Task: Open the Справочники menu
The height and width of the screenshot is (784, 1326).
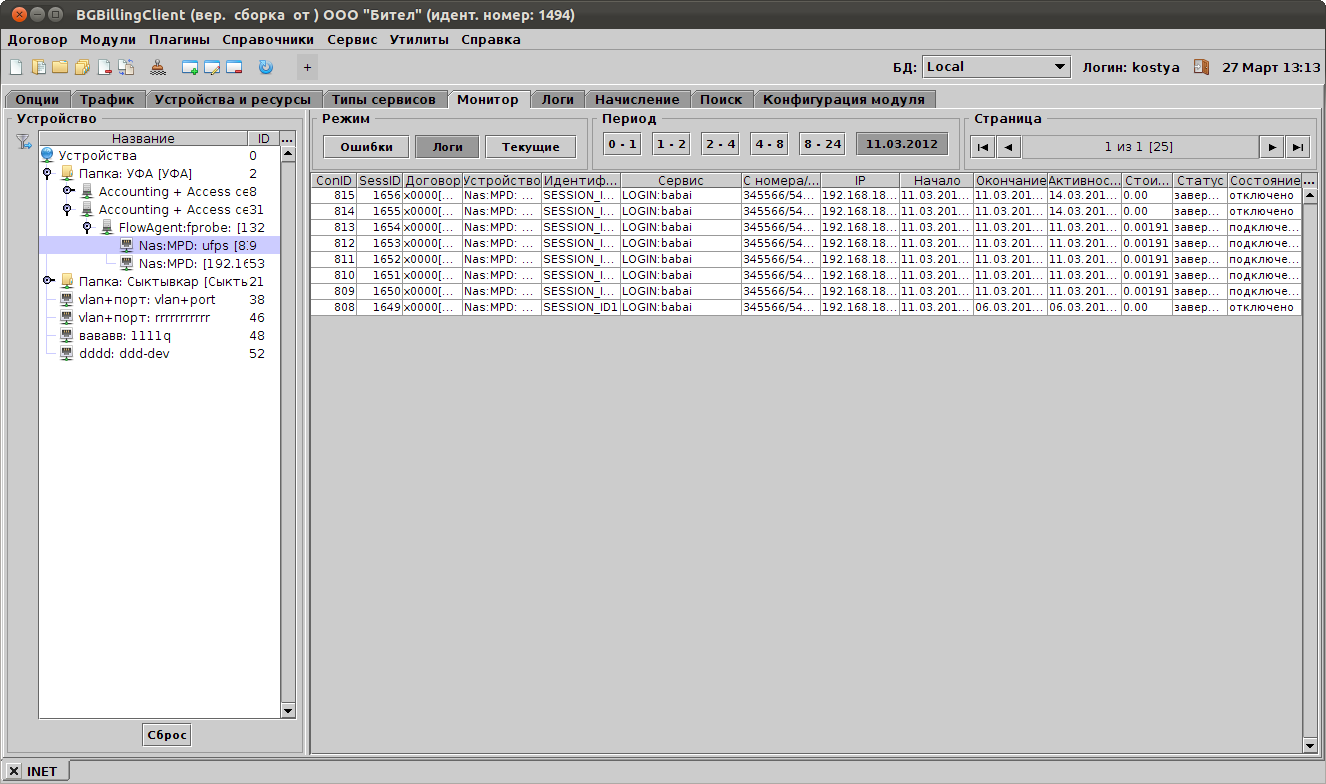Action: (x=268, y=40)
